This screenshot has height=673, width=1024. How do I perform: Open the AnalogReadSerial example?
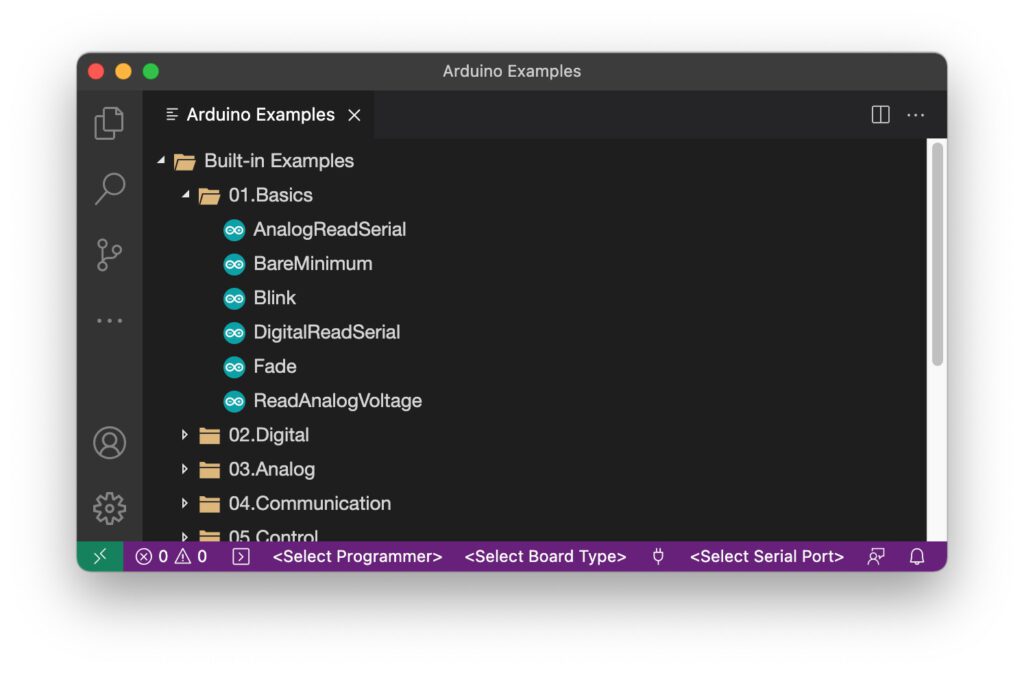(x=330, y=230)
